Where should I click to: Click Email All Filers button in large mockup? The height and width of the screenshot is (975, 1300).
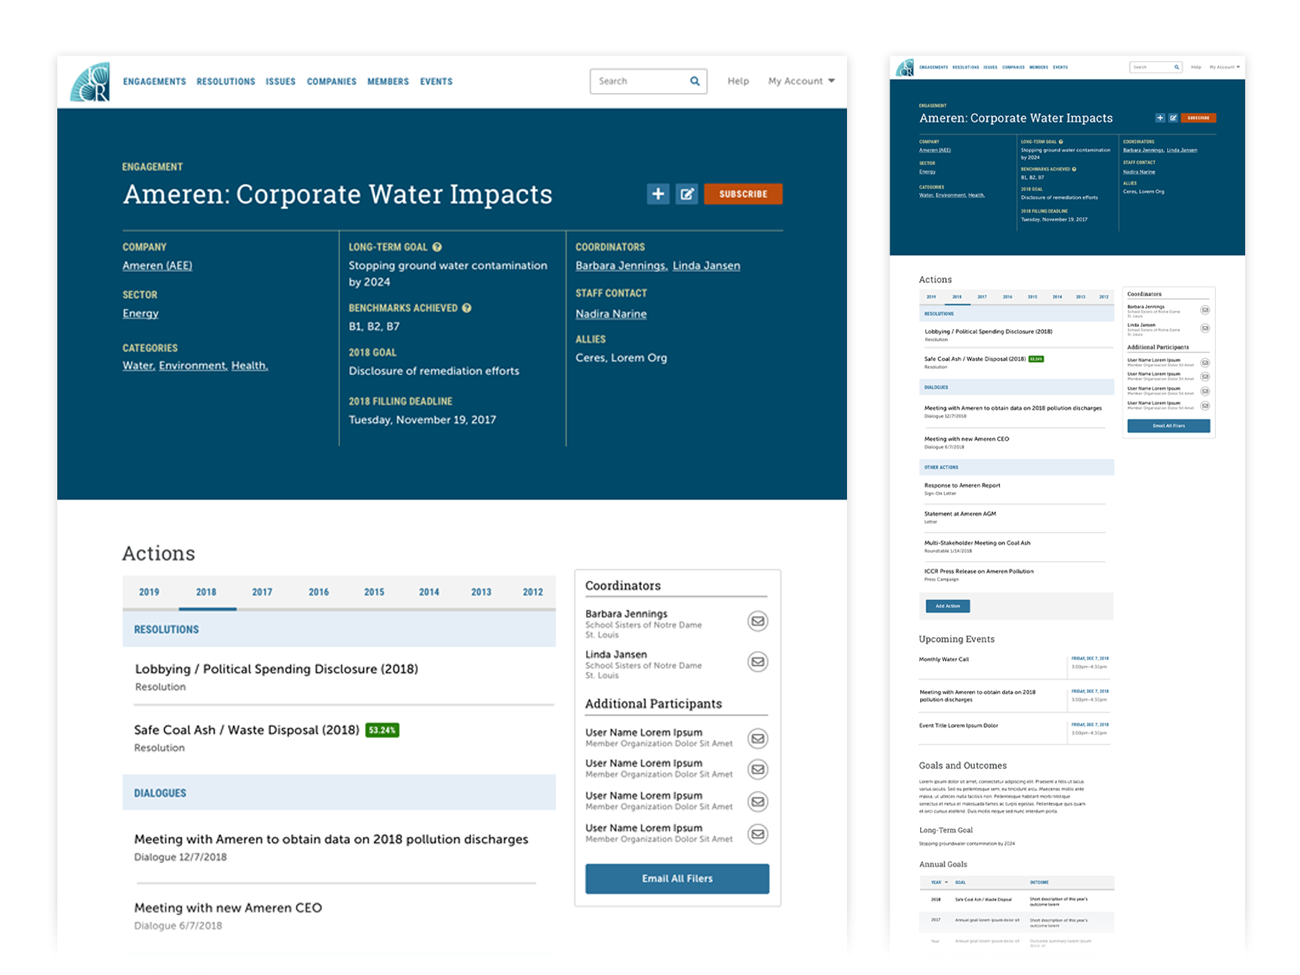coord(677,879)
